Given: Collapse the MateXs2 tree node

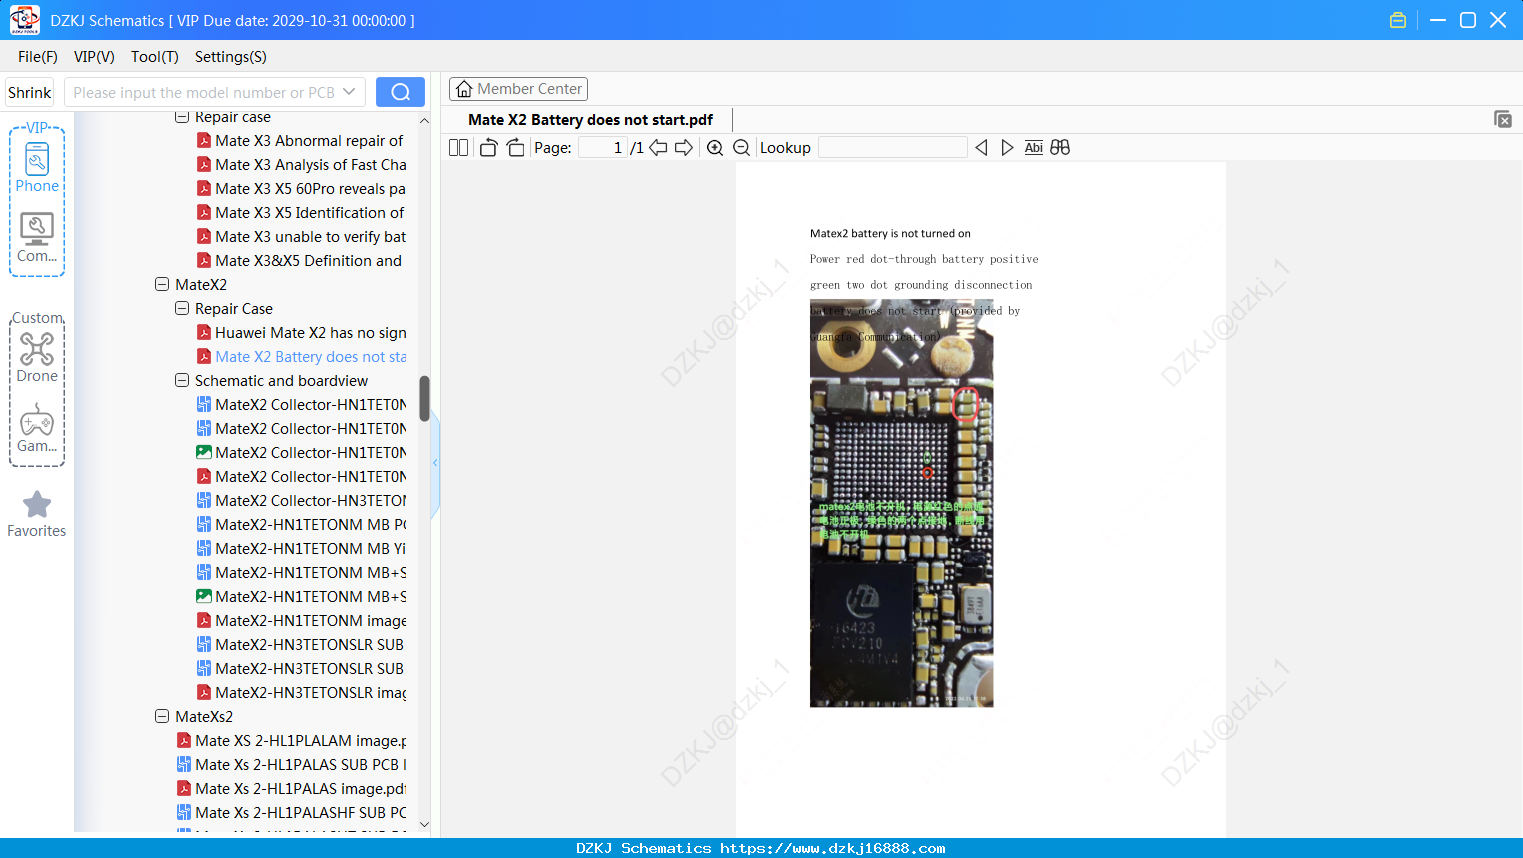Looking at the screenshot, I should [x=162, y=717].
